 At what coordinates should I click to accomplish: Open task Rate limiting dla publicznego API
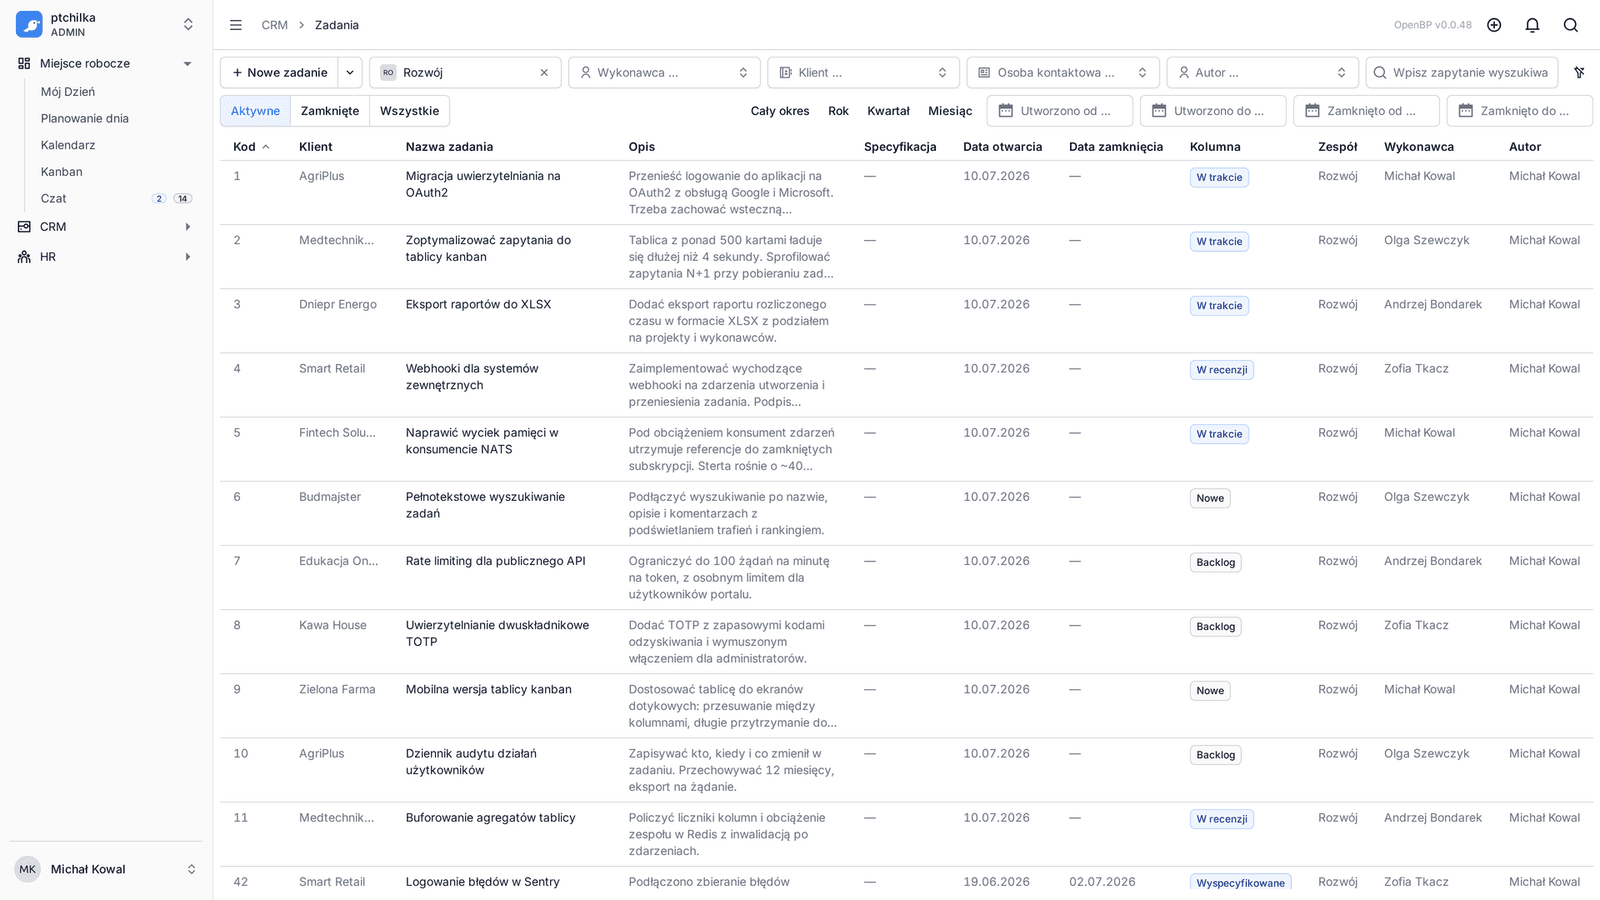pyautogui.click(x=496, y=561)
